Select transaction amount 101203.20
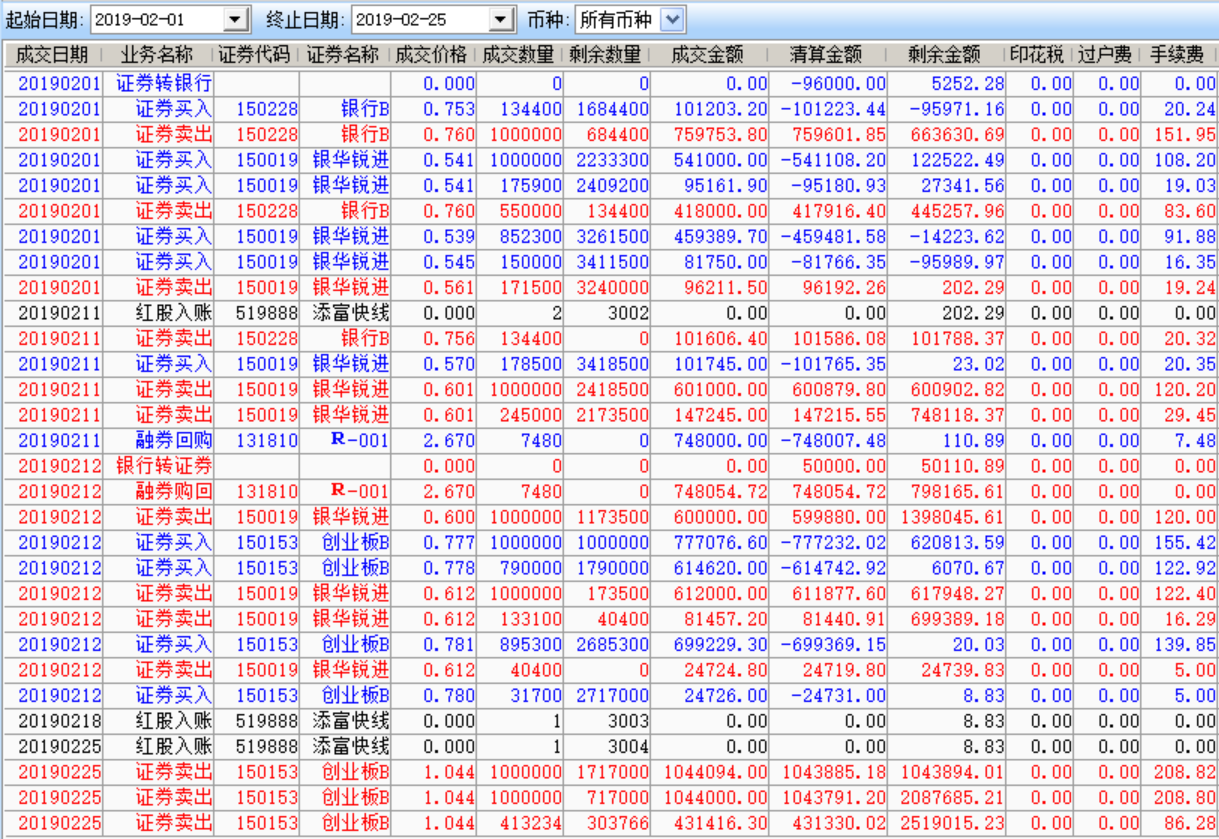This screenshot has height=839, width=1219. point(719,110)
